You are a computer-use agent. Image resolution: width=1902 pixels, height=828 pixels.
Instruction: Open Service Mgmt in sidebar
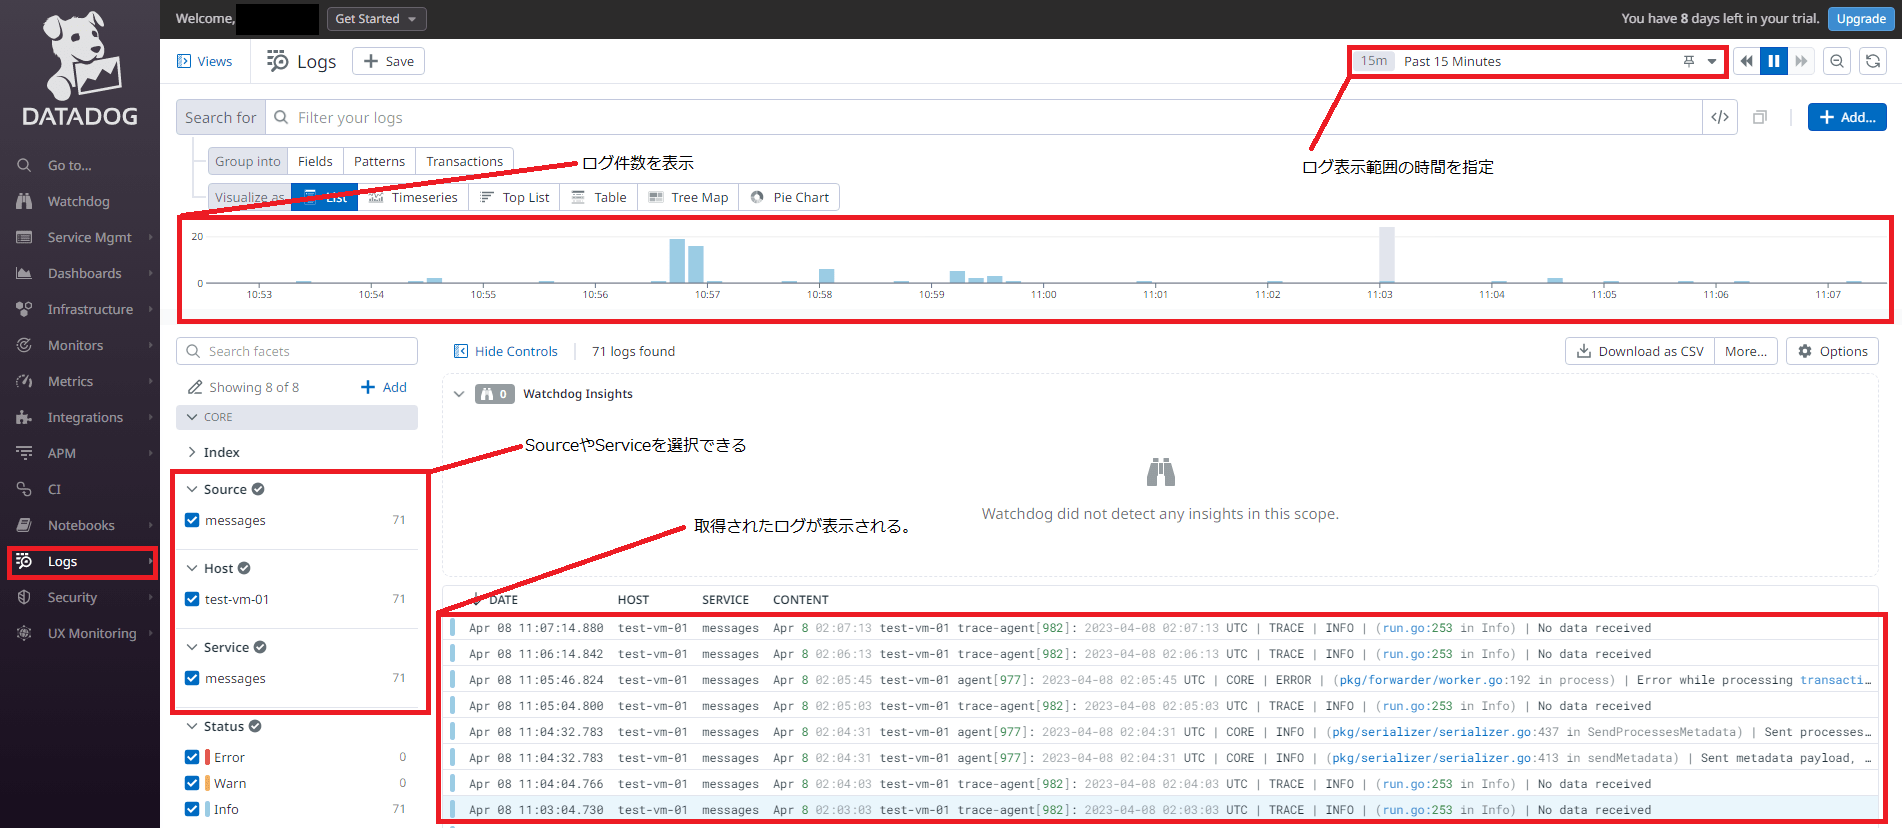click(x=89, y=237)
